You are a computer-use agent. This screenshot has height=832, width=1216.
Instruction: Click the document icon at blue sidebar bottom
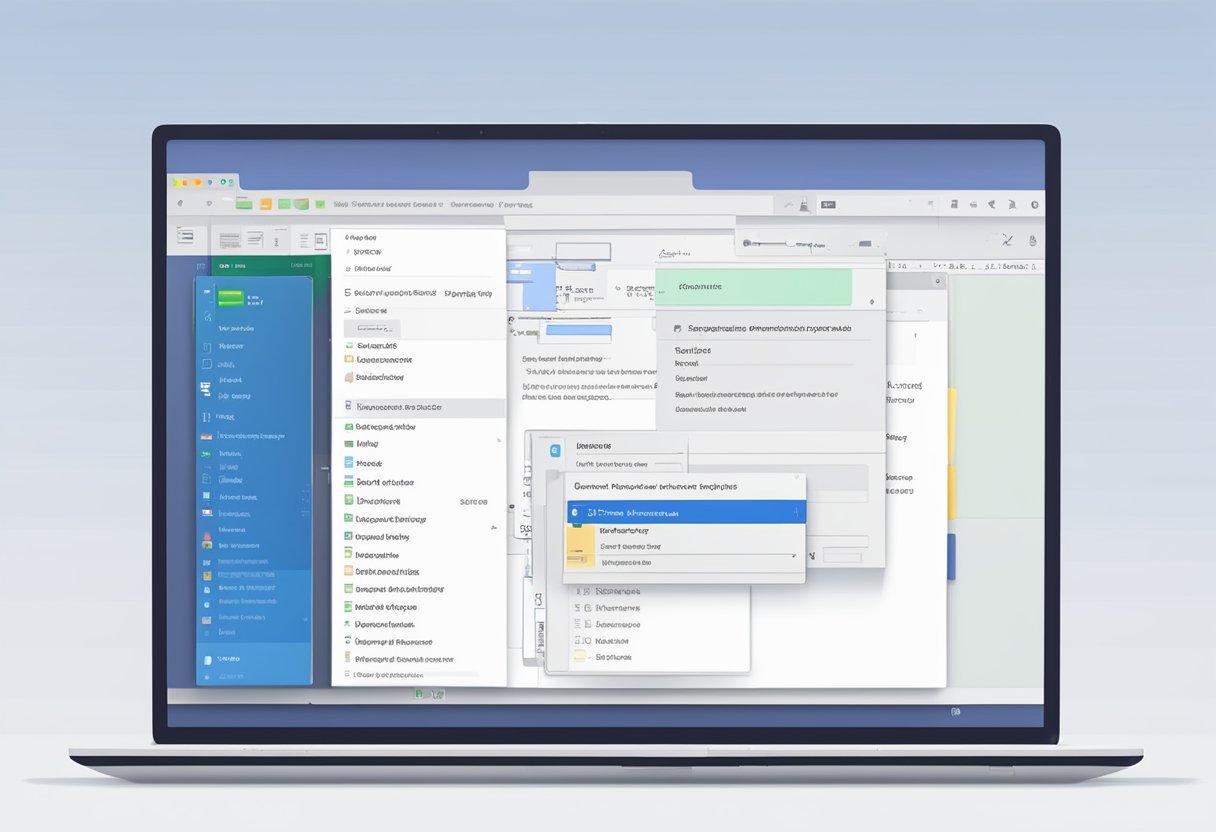207,659
